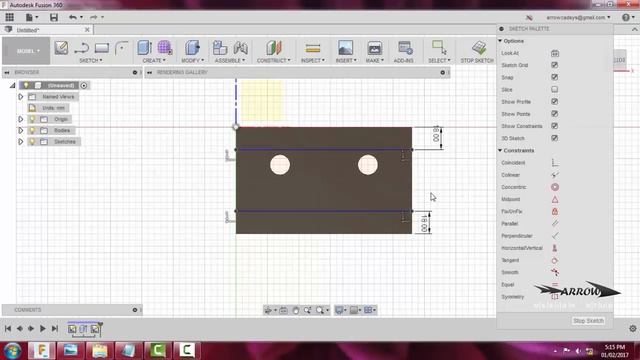Select the Create Form tool
Viewport: 640px width, 360px height.
point(165,48)
